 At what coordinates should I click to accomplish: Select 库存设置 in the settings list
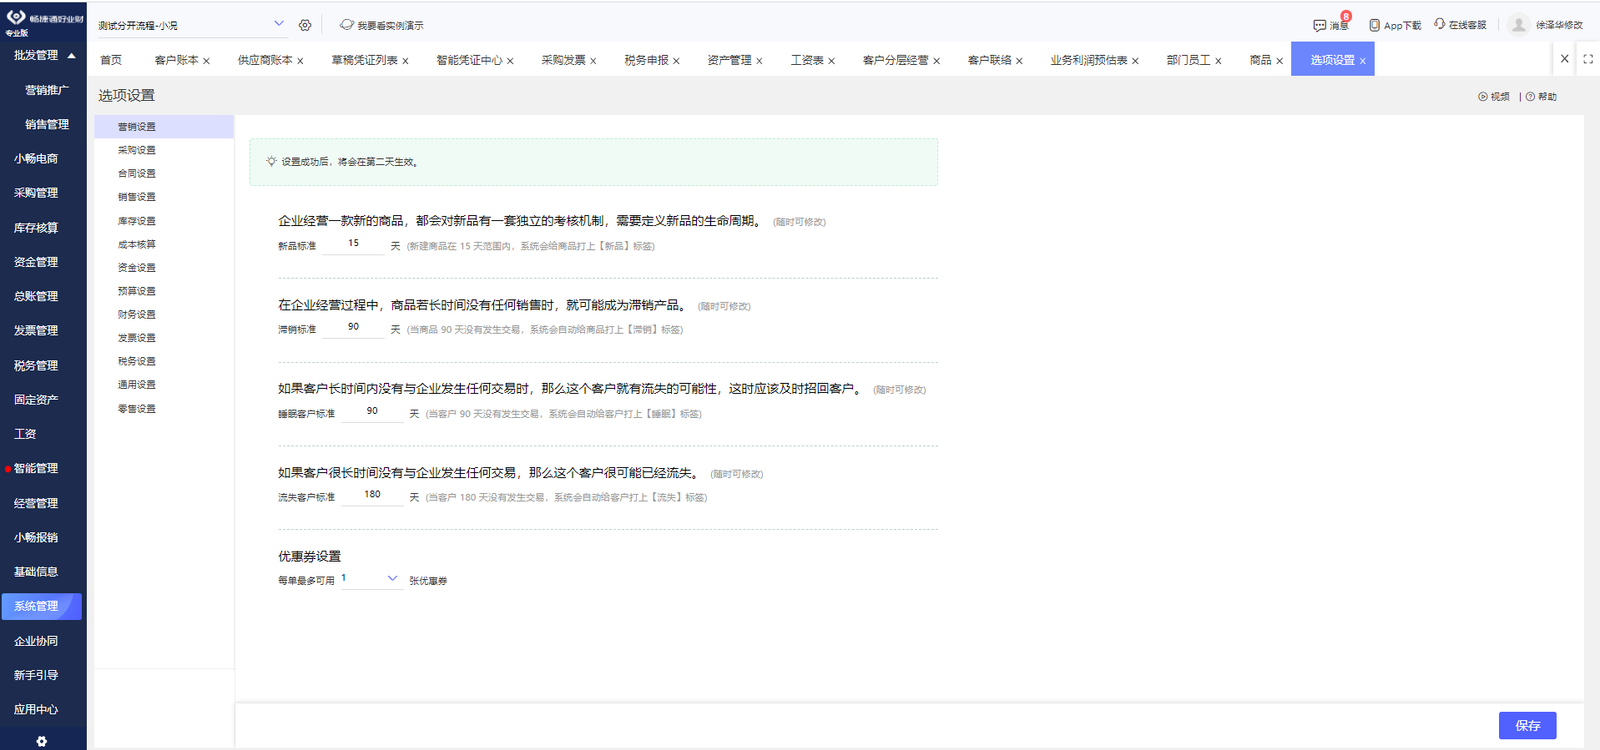(x=137, y=221)
